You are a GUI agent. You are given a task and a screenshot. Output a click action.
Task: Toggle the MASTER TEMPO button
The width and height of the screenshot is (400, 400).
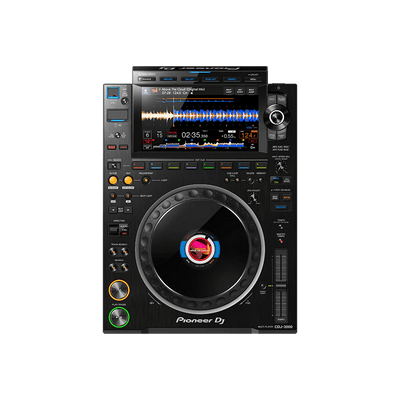pos(281,240)
